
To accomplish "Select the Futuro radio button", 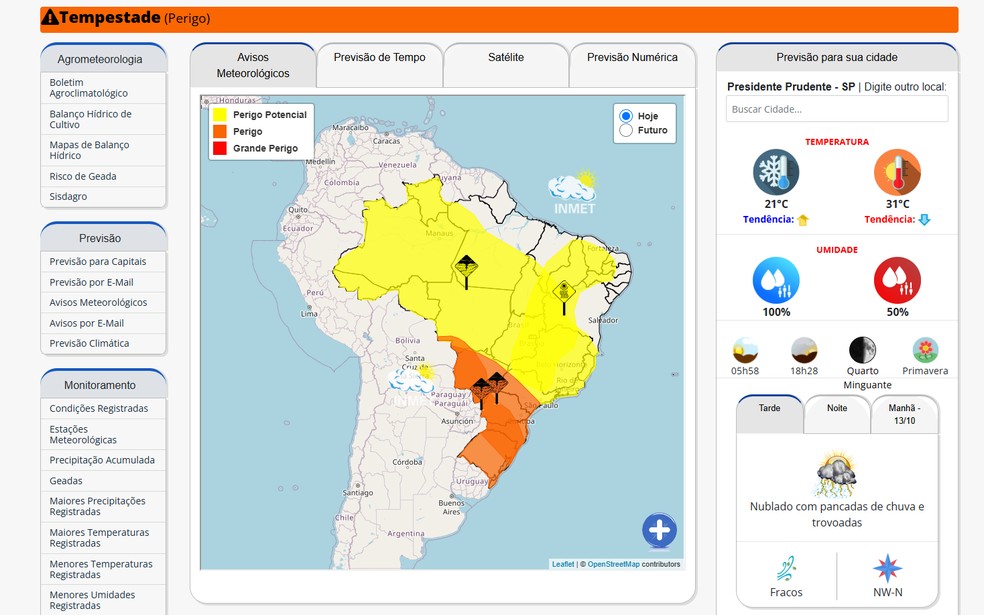I will tap(627, 130).
